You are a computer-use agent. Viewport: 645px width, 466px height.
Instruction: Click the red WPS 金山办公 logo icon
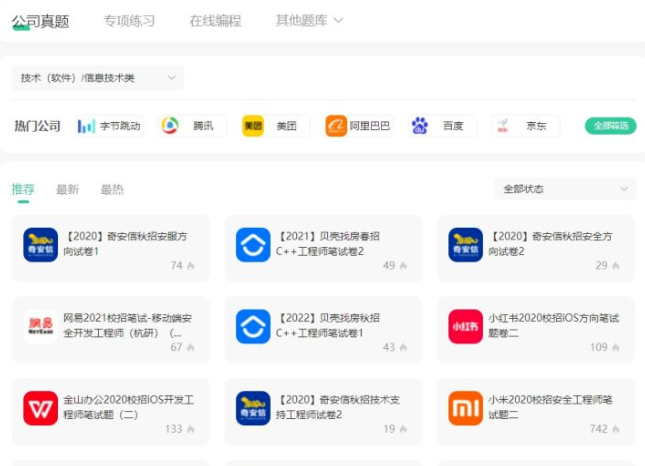40,408
